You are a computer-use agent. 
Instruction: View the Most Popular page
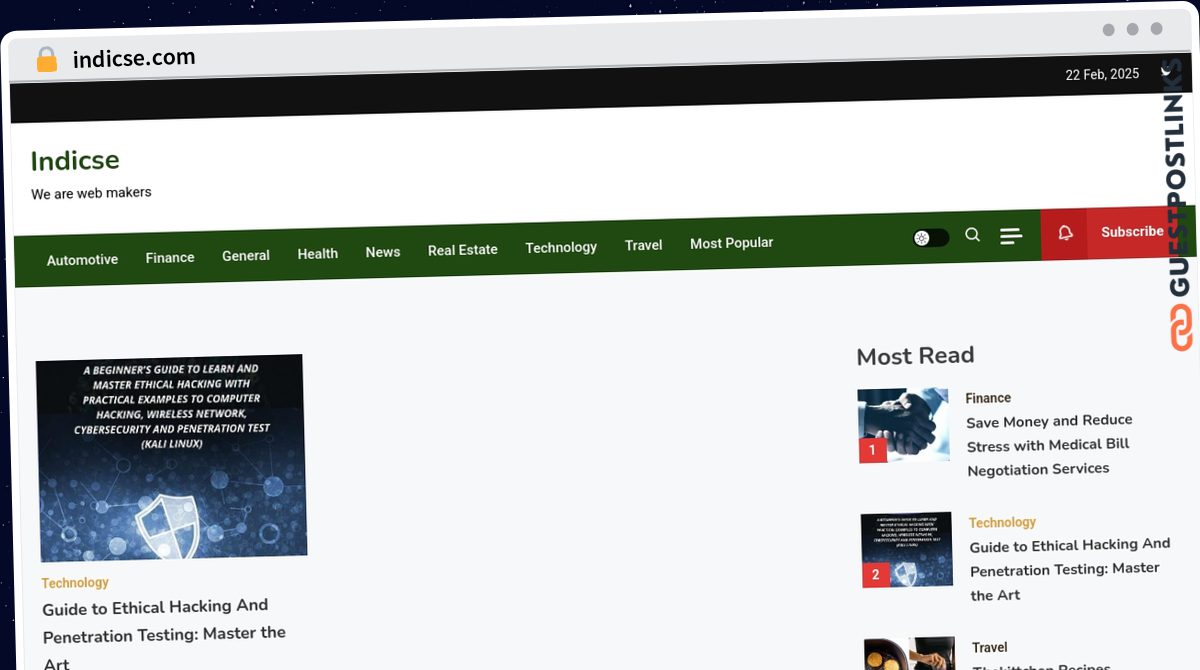tap(732, 243)
